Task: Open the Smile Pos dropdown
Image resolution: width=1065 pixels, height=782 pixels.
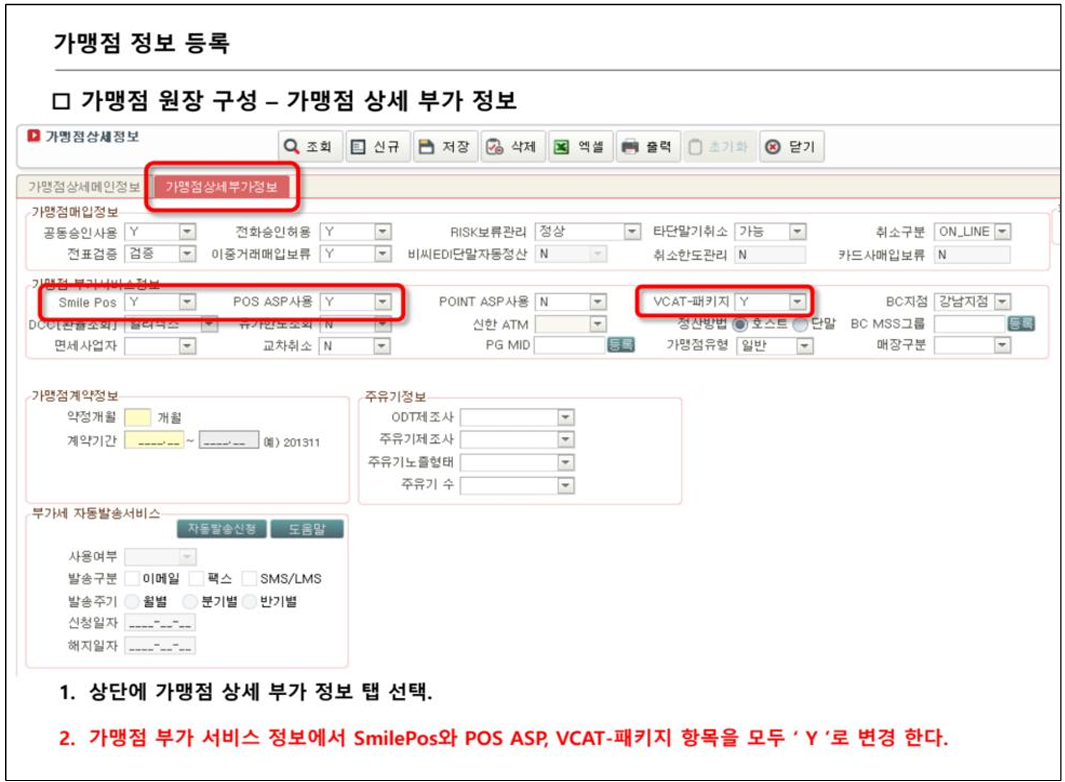Action: (186, 301)
